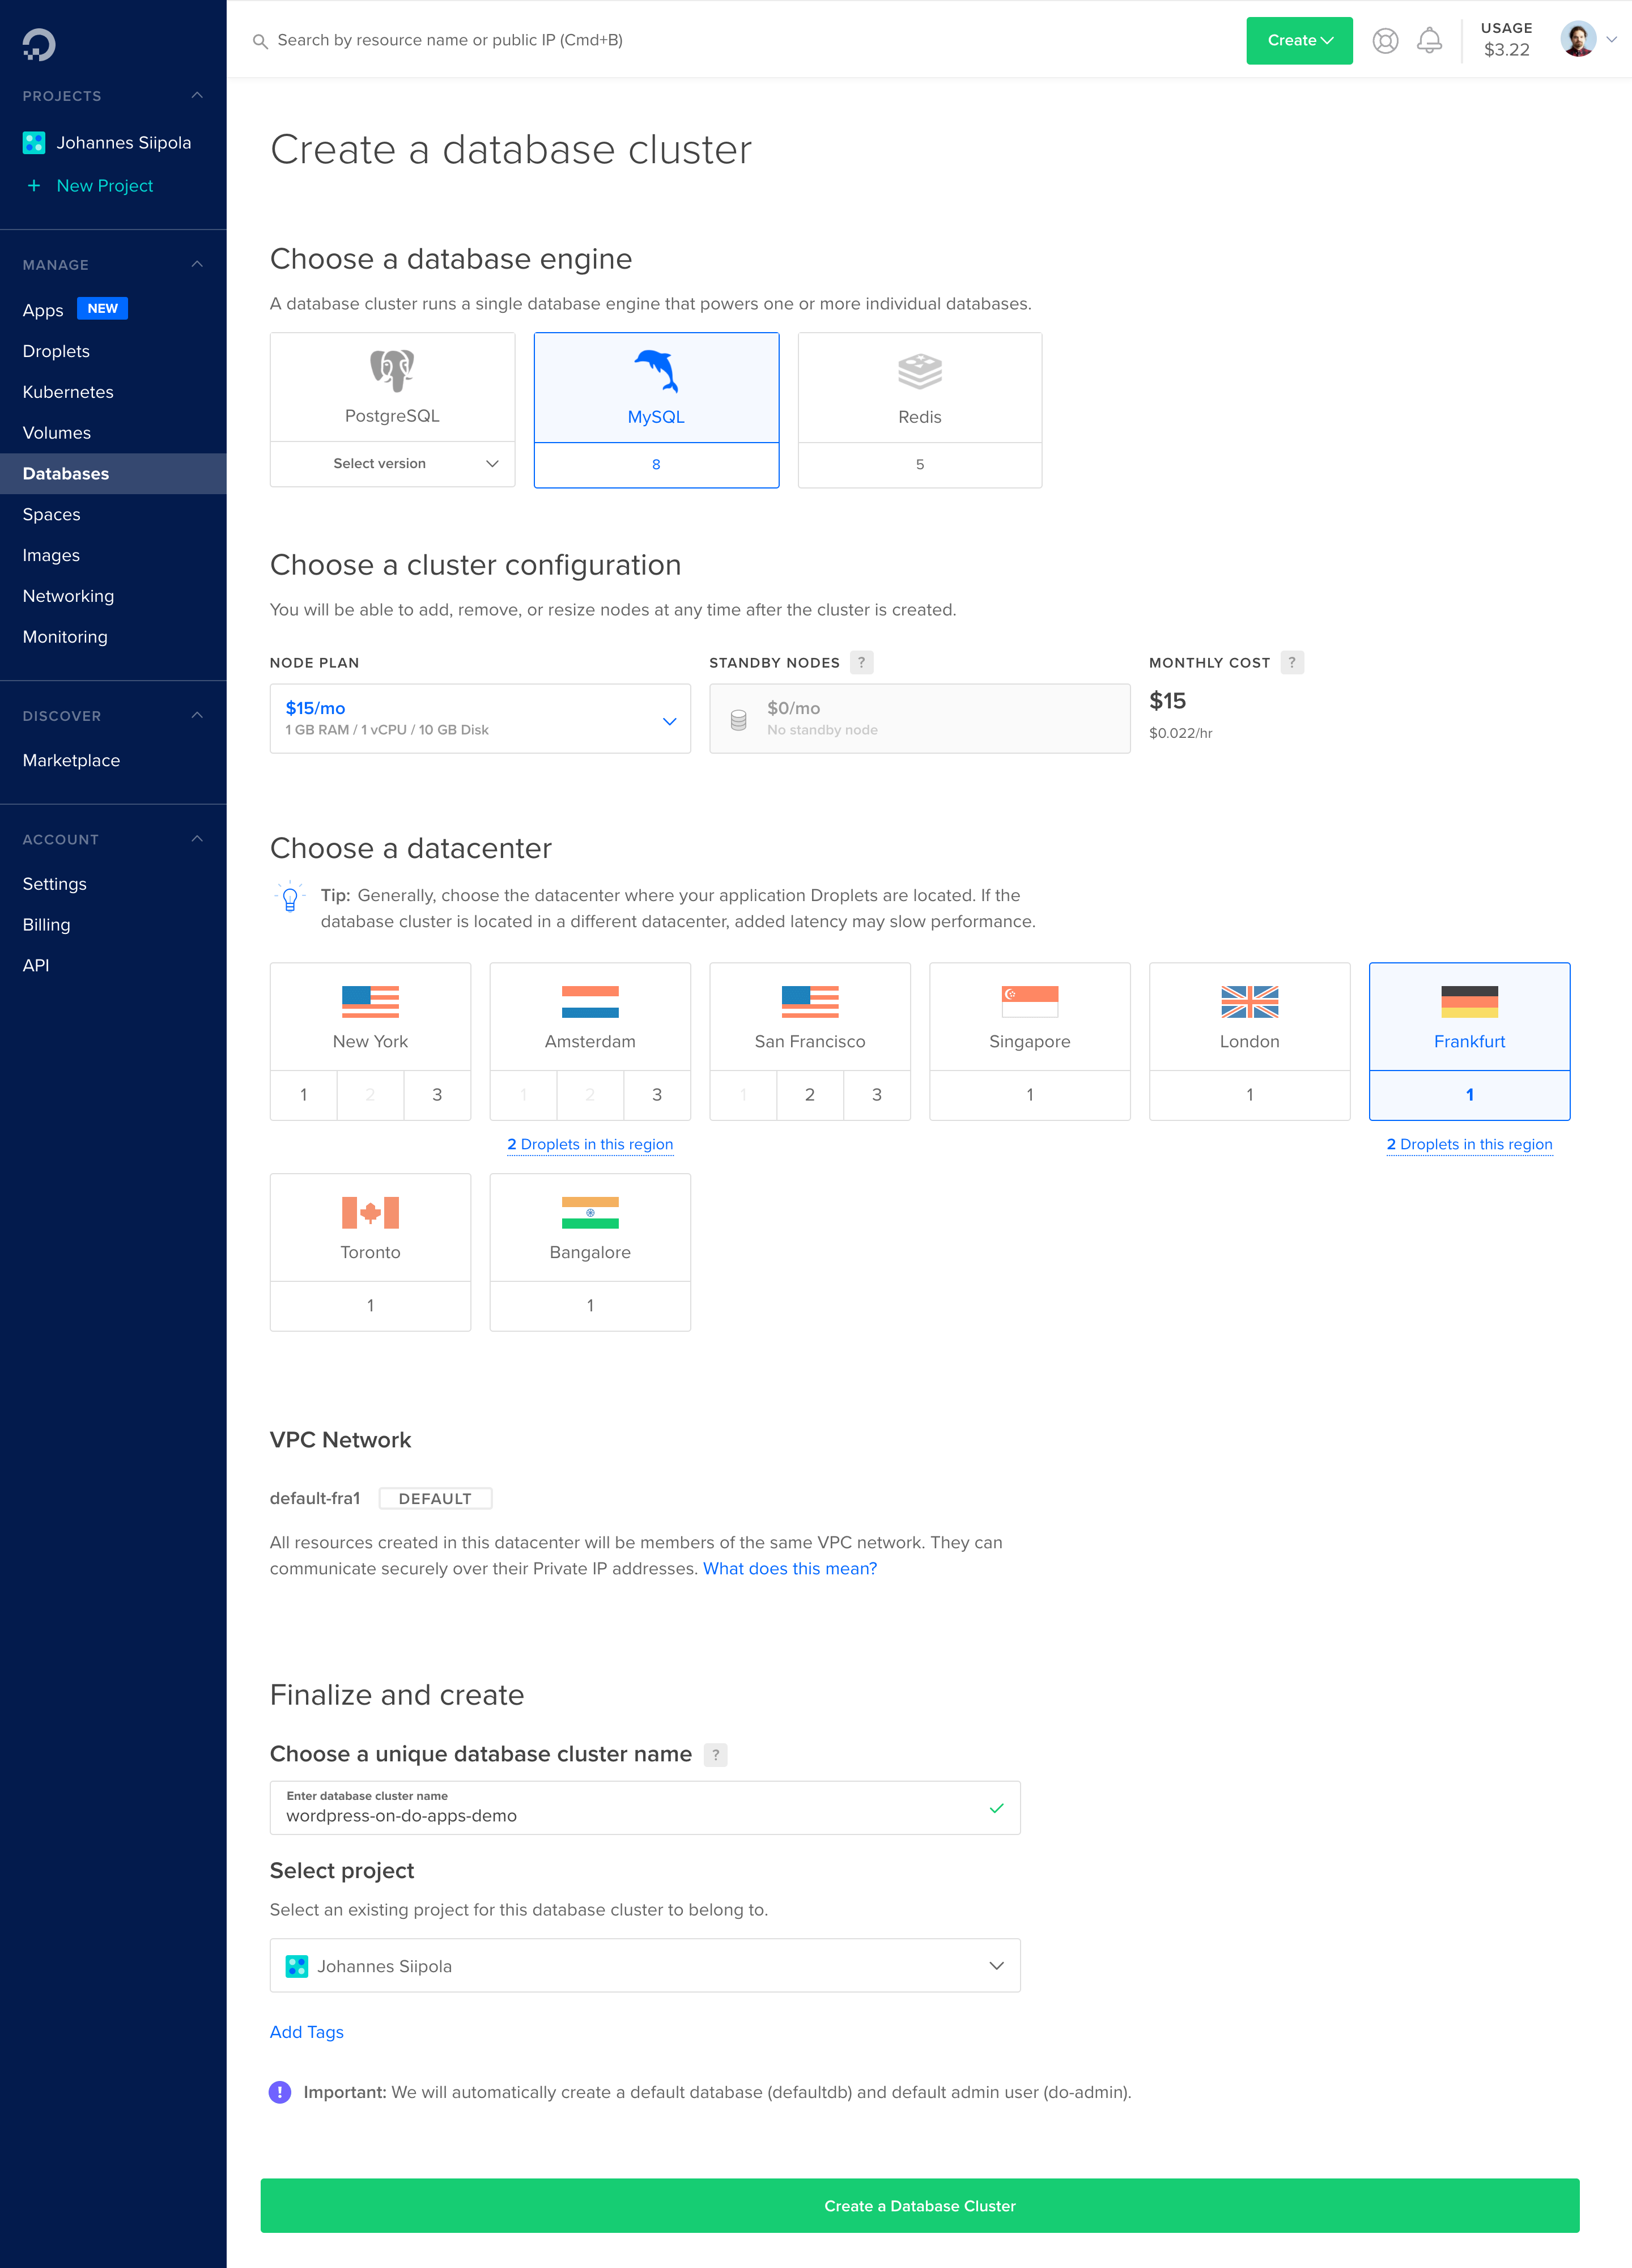Select the Singapore datacenter
Screen dimensions: 1632x2268
click(1029, 1017)
